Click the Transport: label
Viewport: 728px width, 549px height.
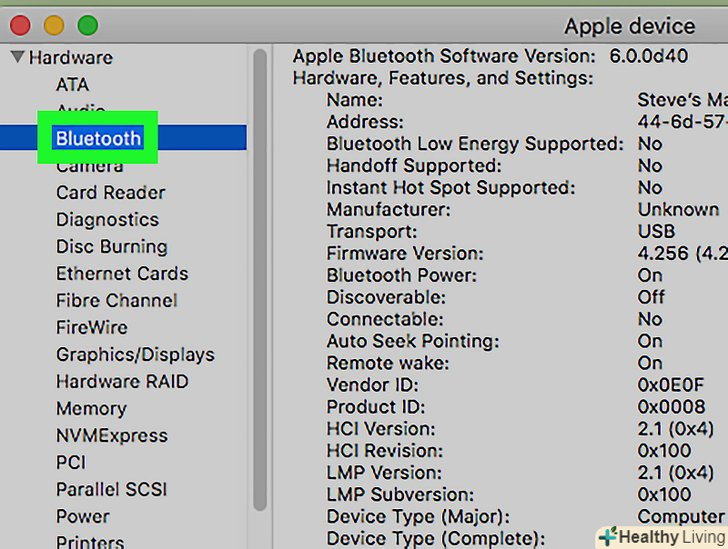click(x=372, y=231)
